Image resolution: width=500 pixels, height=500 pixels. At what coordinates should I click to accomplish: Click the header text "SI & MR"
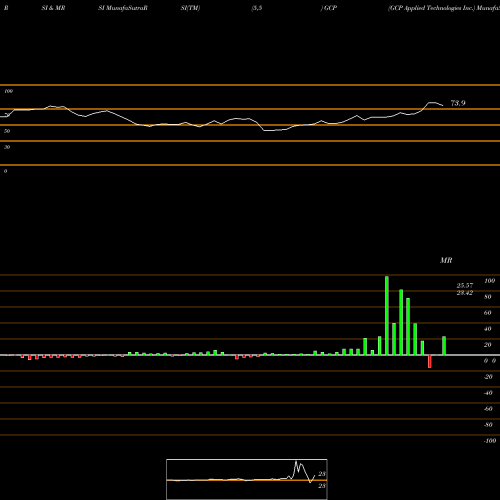[53, 8]
